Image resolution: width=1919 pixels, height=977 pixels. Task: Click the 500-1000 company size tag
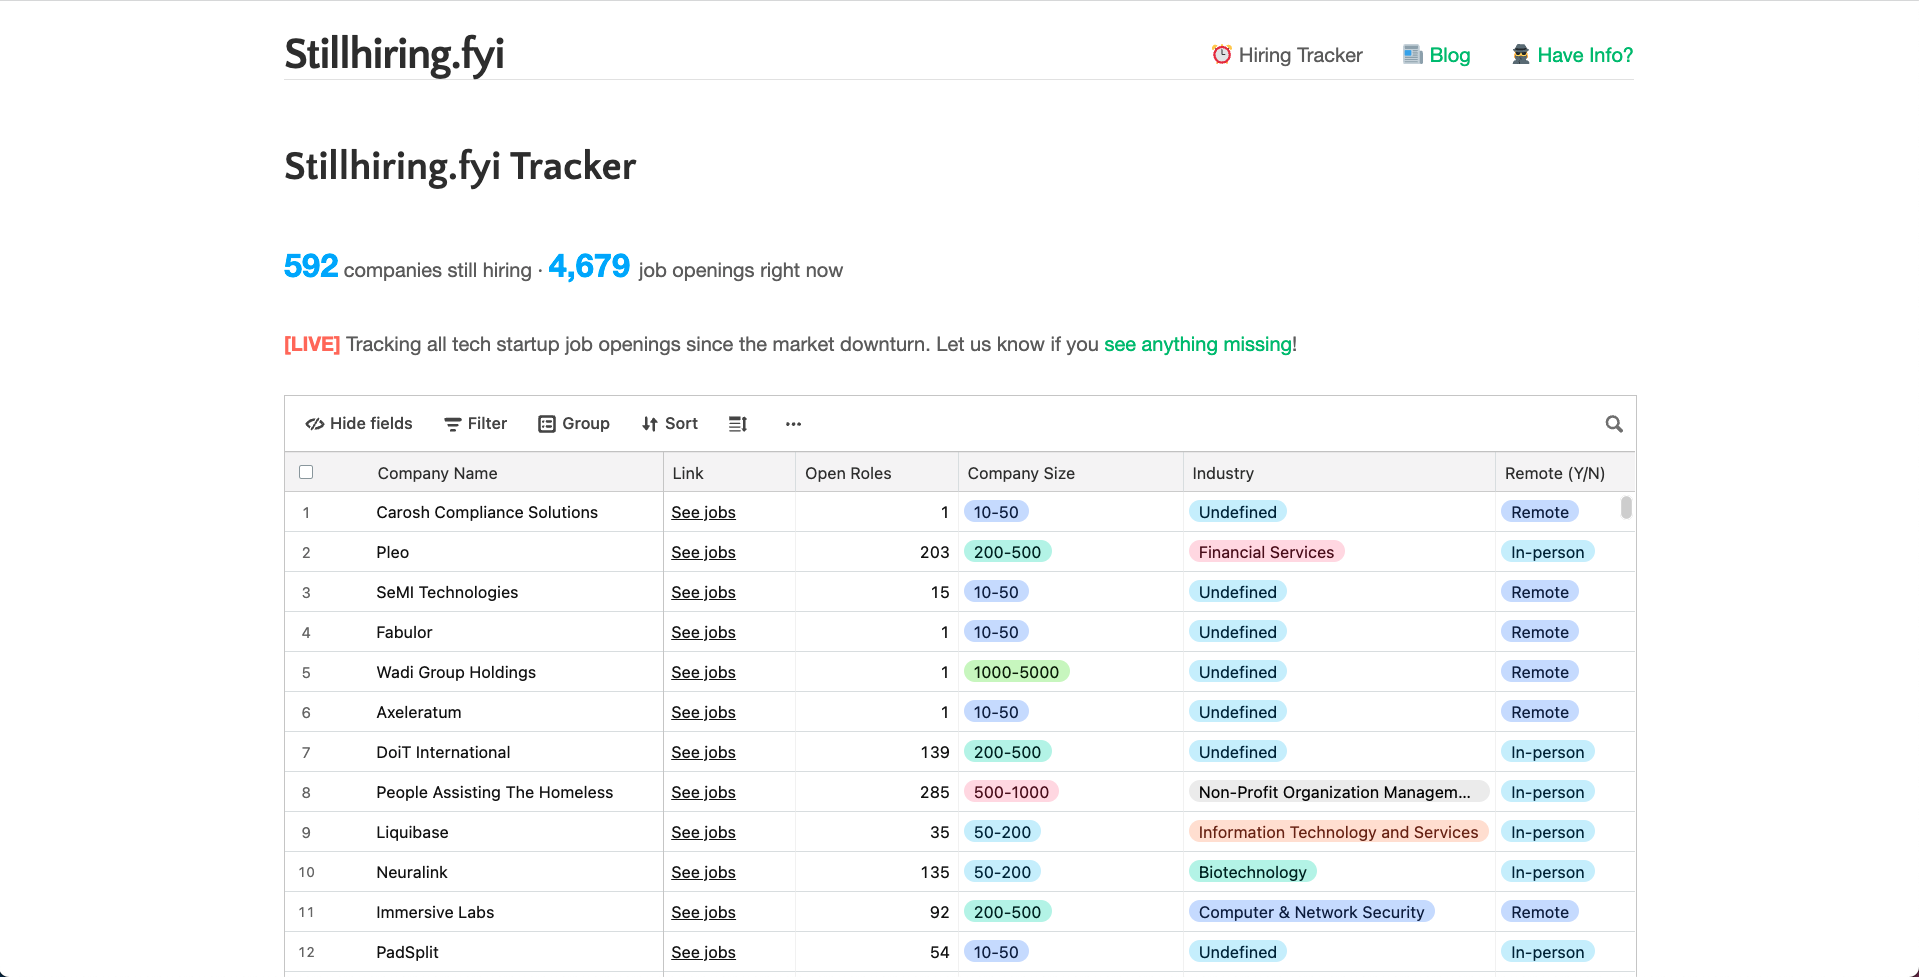[x=1011, y=792]
